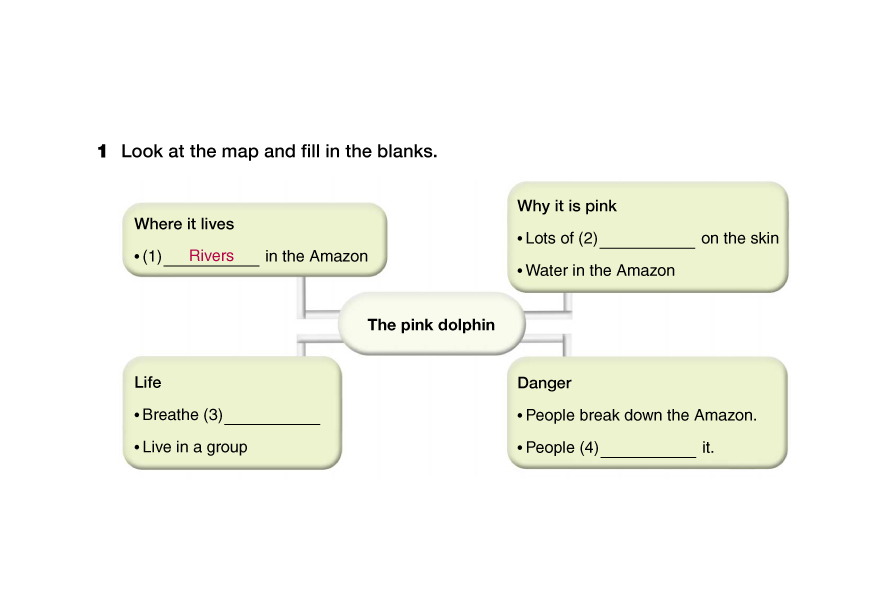873x612 pixels.
Task: Click the blank numbered (2)
Action: [646, 240]
